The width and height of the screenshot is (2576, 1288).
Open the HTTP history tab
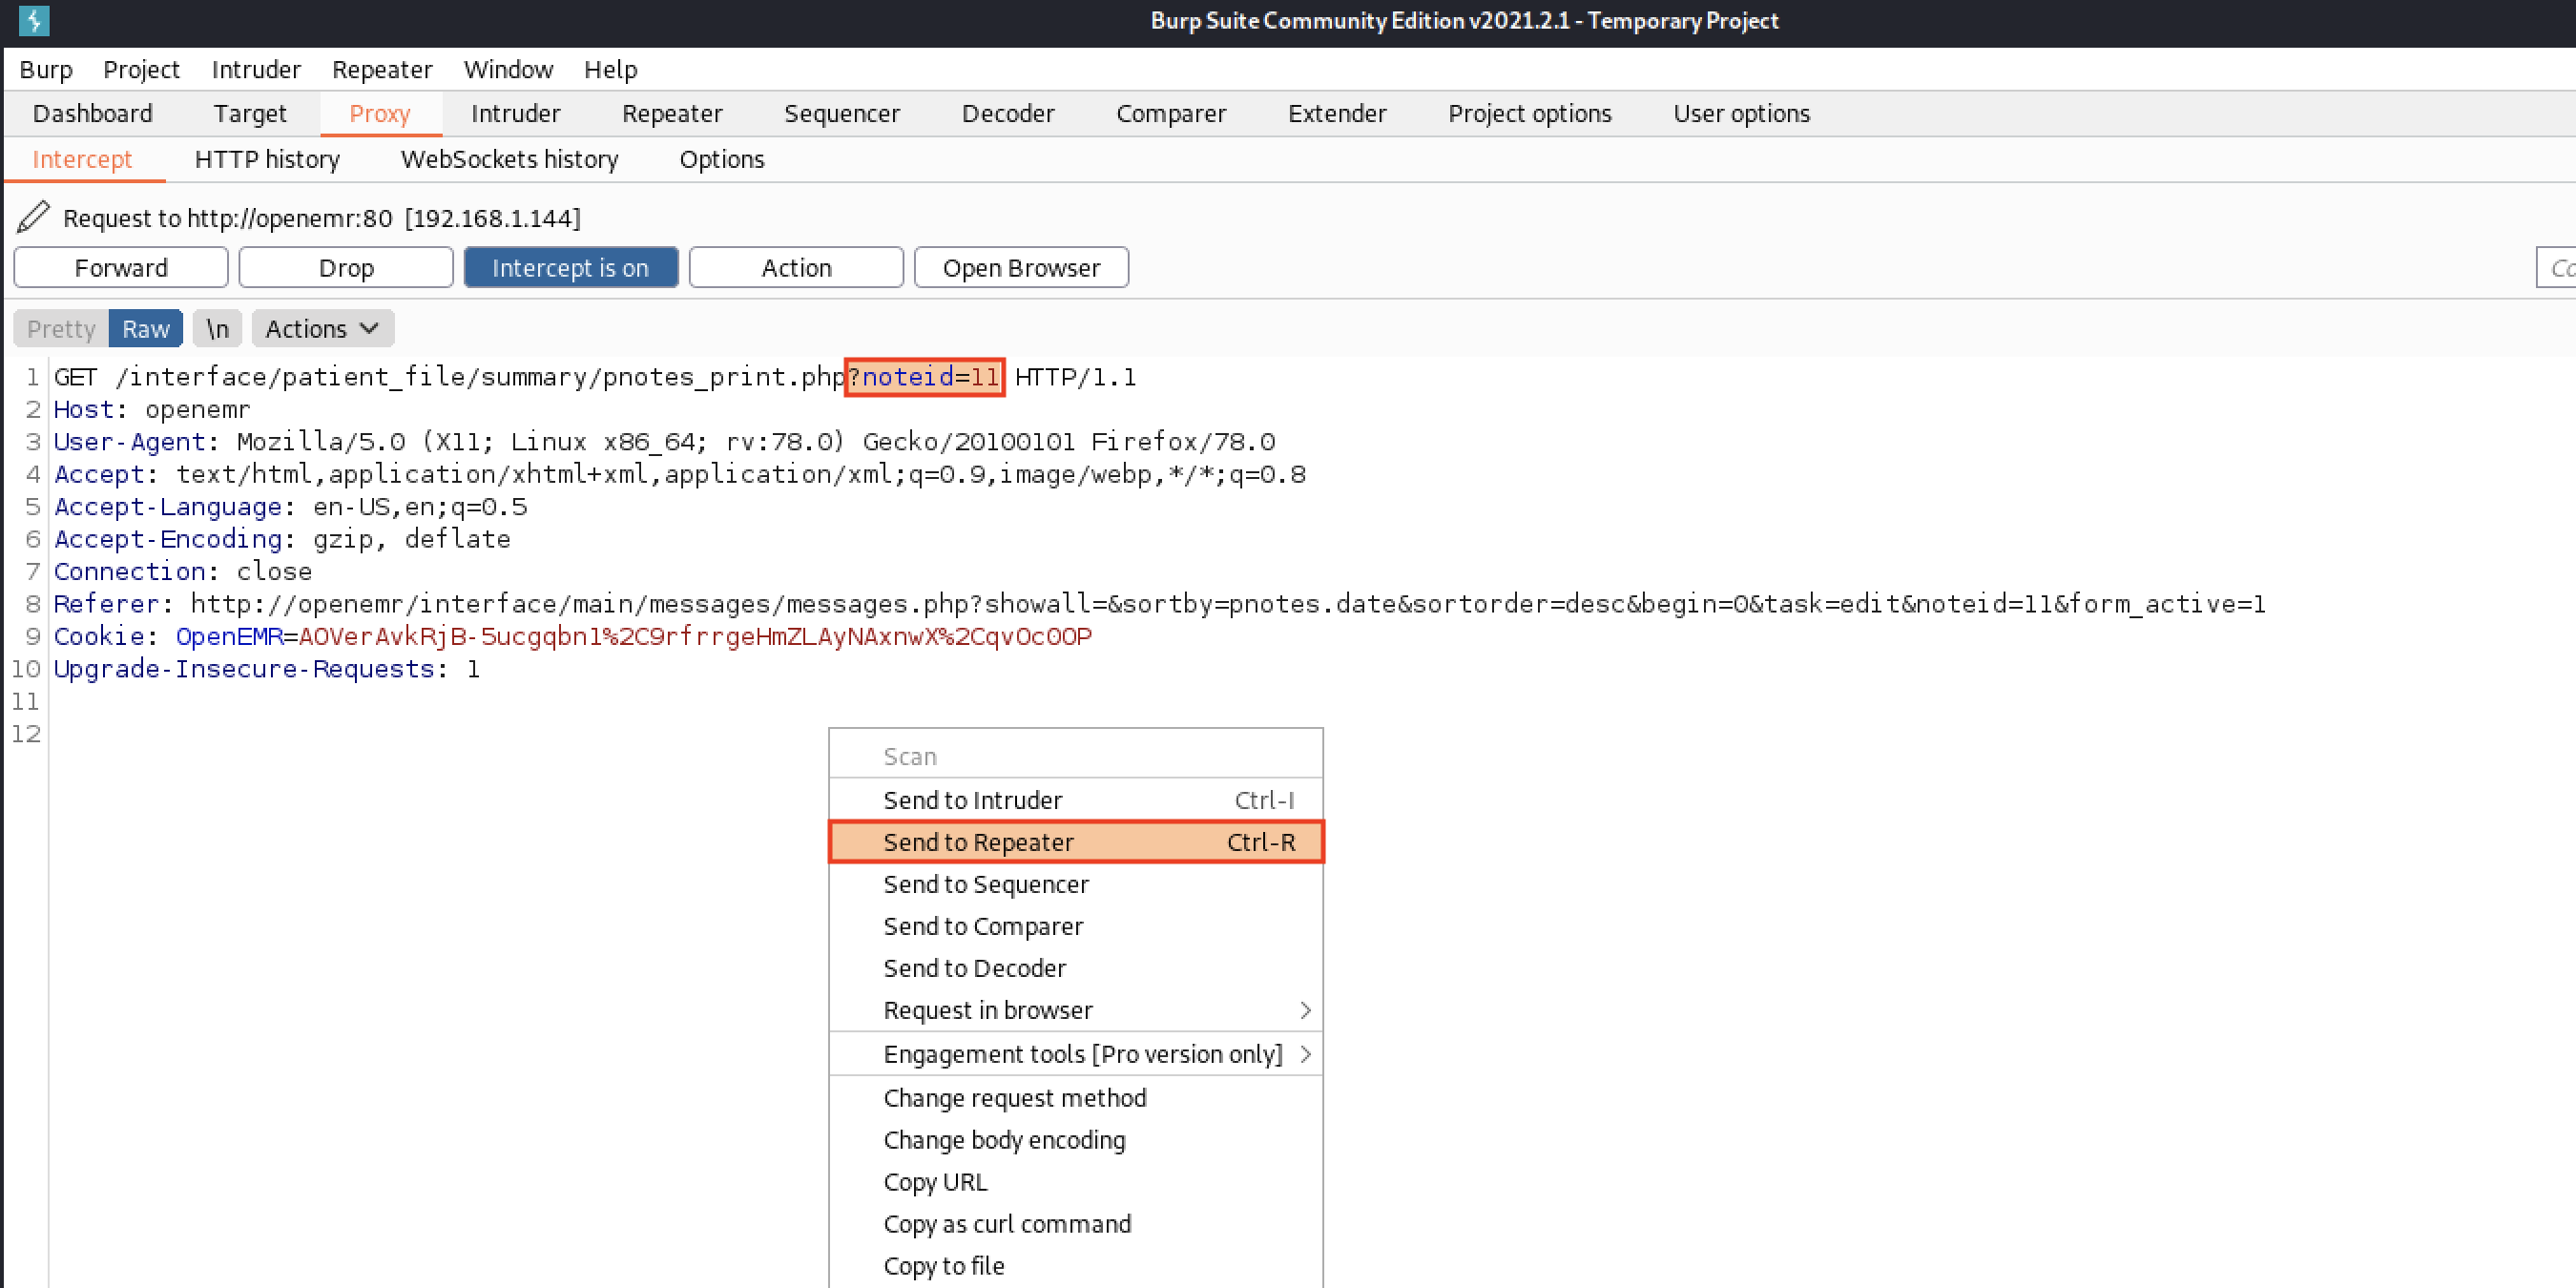(267, 159)
